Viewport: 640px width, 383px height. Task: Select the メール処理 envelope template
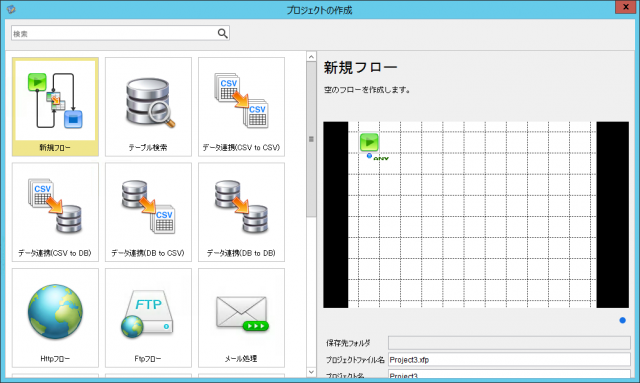pyautogui.click(x=241, y=318)
